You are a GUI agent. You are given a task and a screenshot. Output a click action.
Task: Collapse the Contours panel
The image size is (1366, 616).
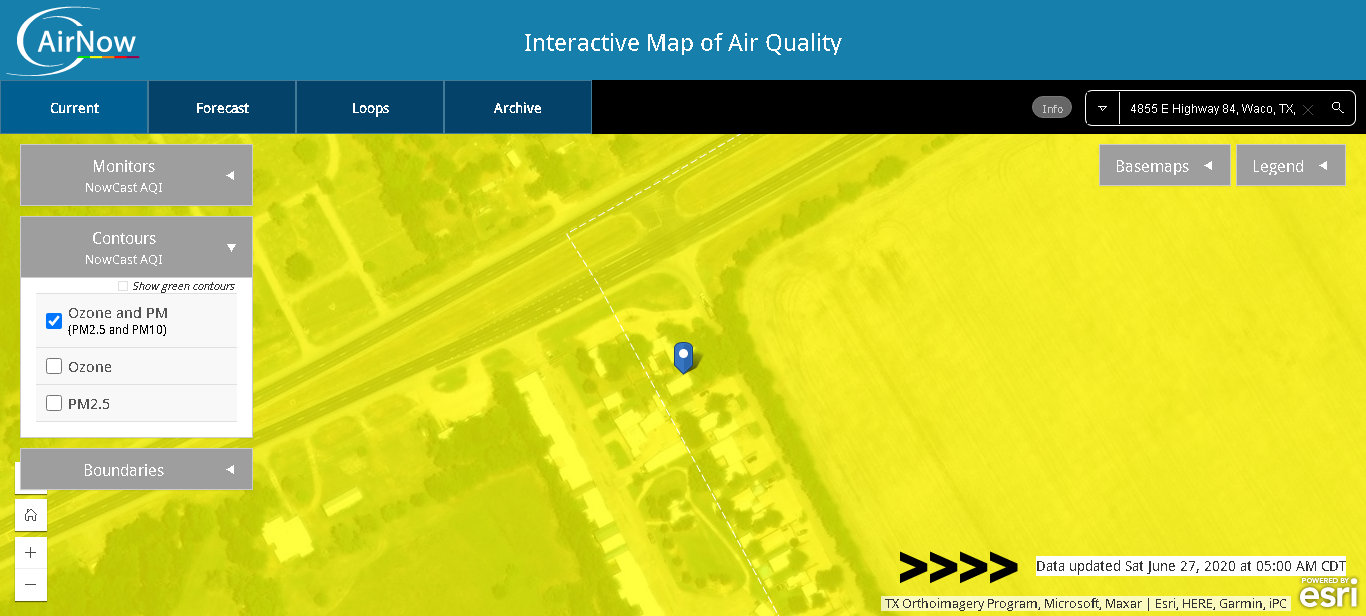coord(136,247)
